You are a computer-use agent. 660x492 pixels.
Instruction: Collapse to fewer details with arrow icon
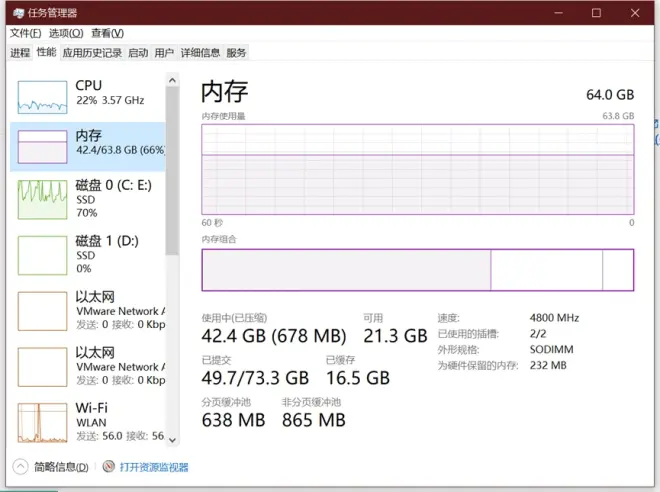pos(20,467)
